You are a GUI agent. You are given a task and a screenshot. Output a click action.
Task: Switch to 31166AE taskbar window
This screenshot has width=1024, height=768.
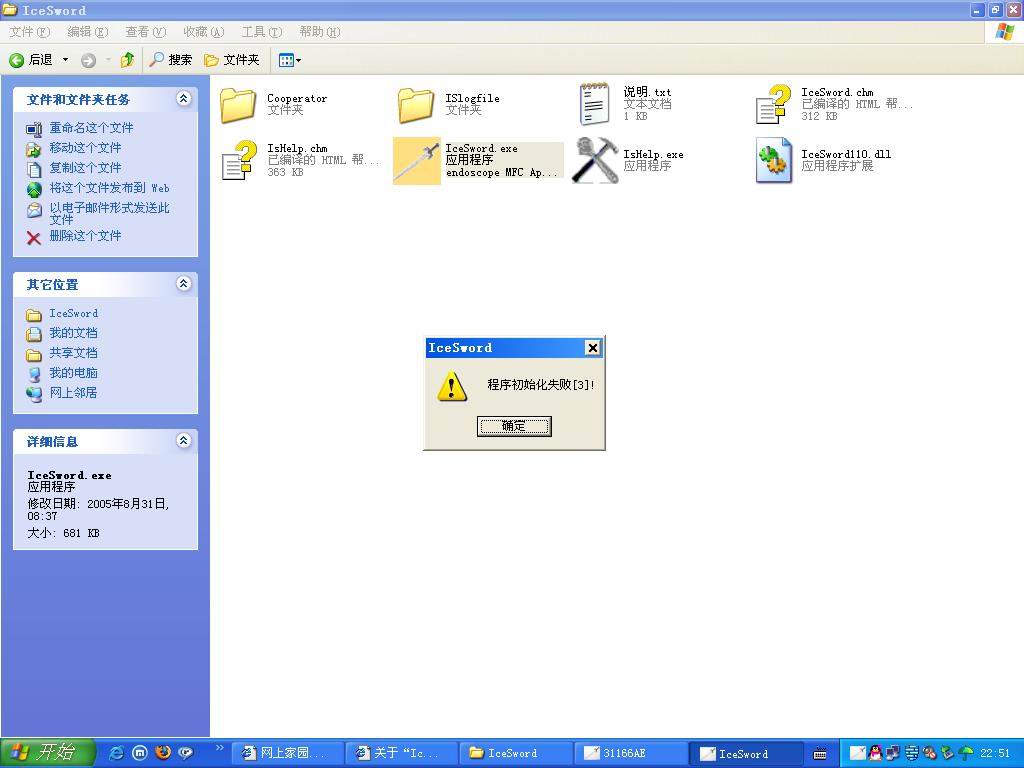coord(630,754)
